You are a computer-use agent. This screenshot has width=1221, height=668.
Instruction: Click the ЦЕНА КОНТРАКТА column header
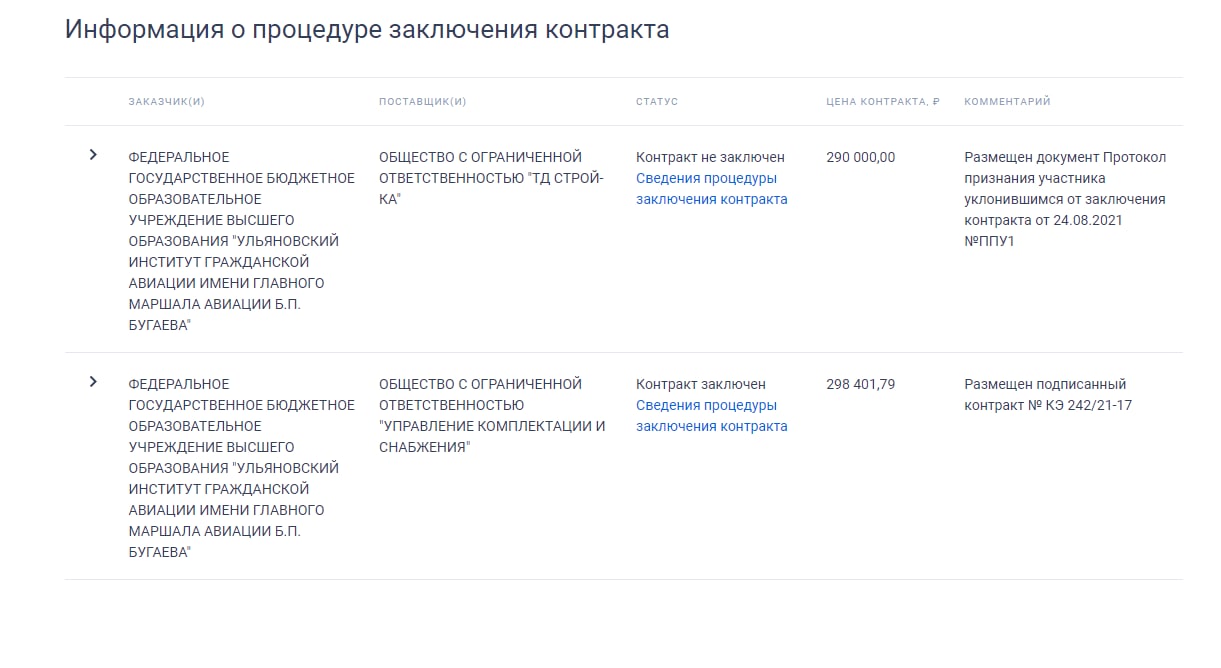(883, 102)
